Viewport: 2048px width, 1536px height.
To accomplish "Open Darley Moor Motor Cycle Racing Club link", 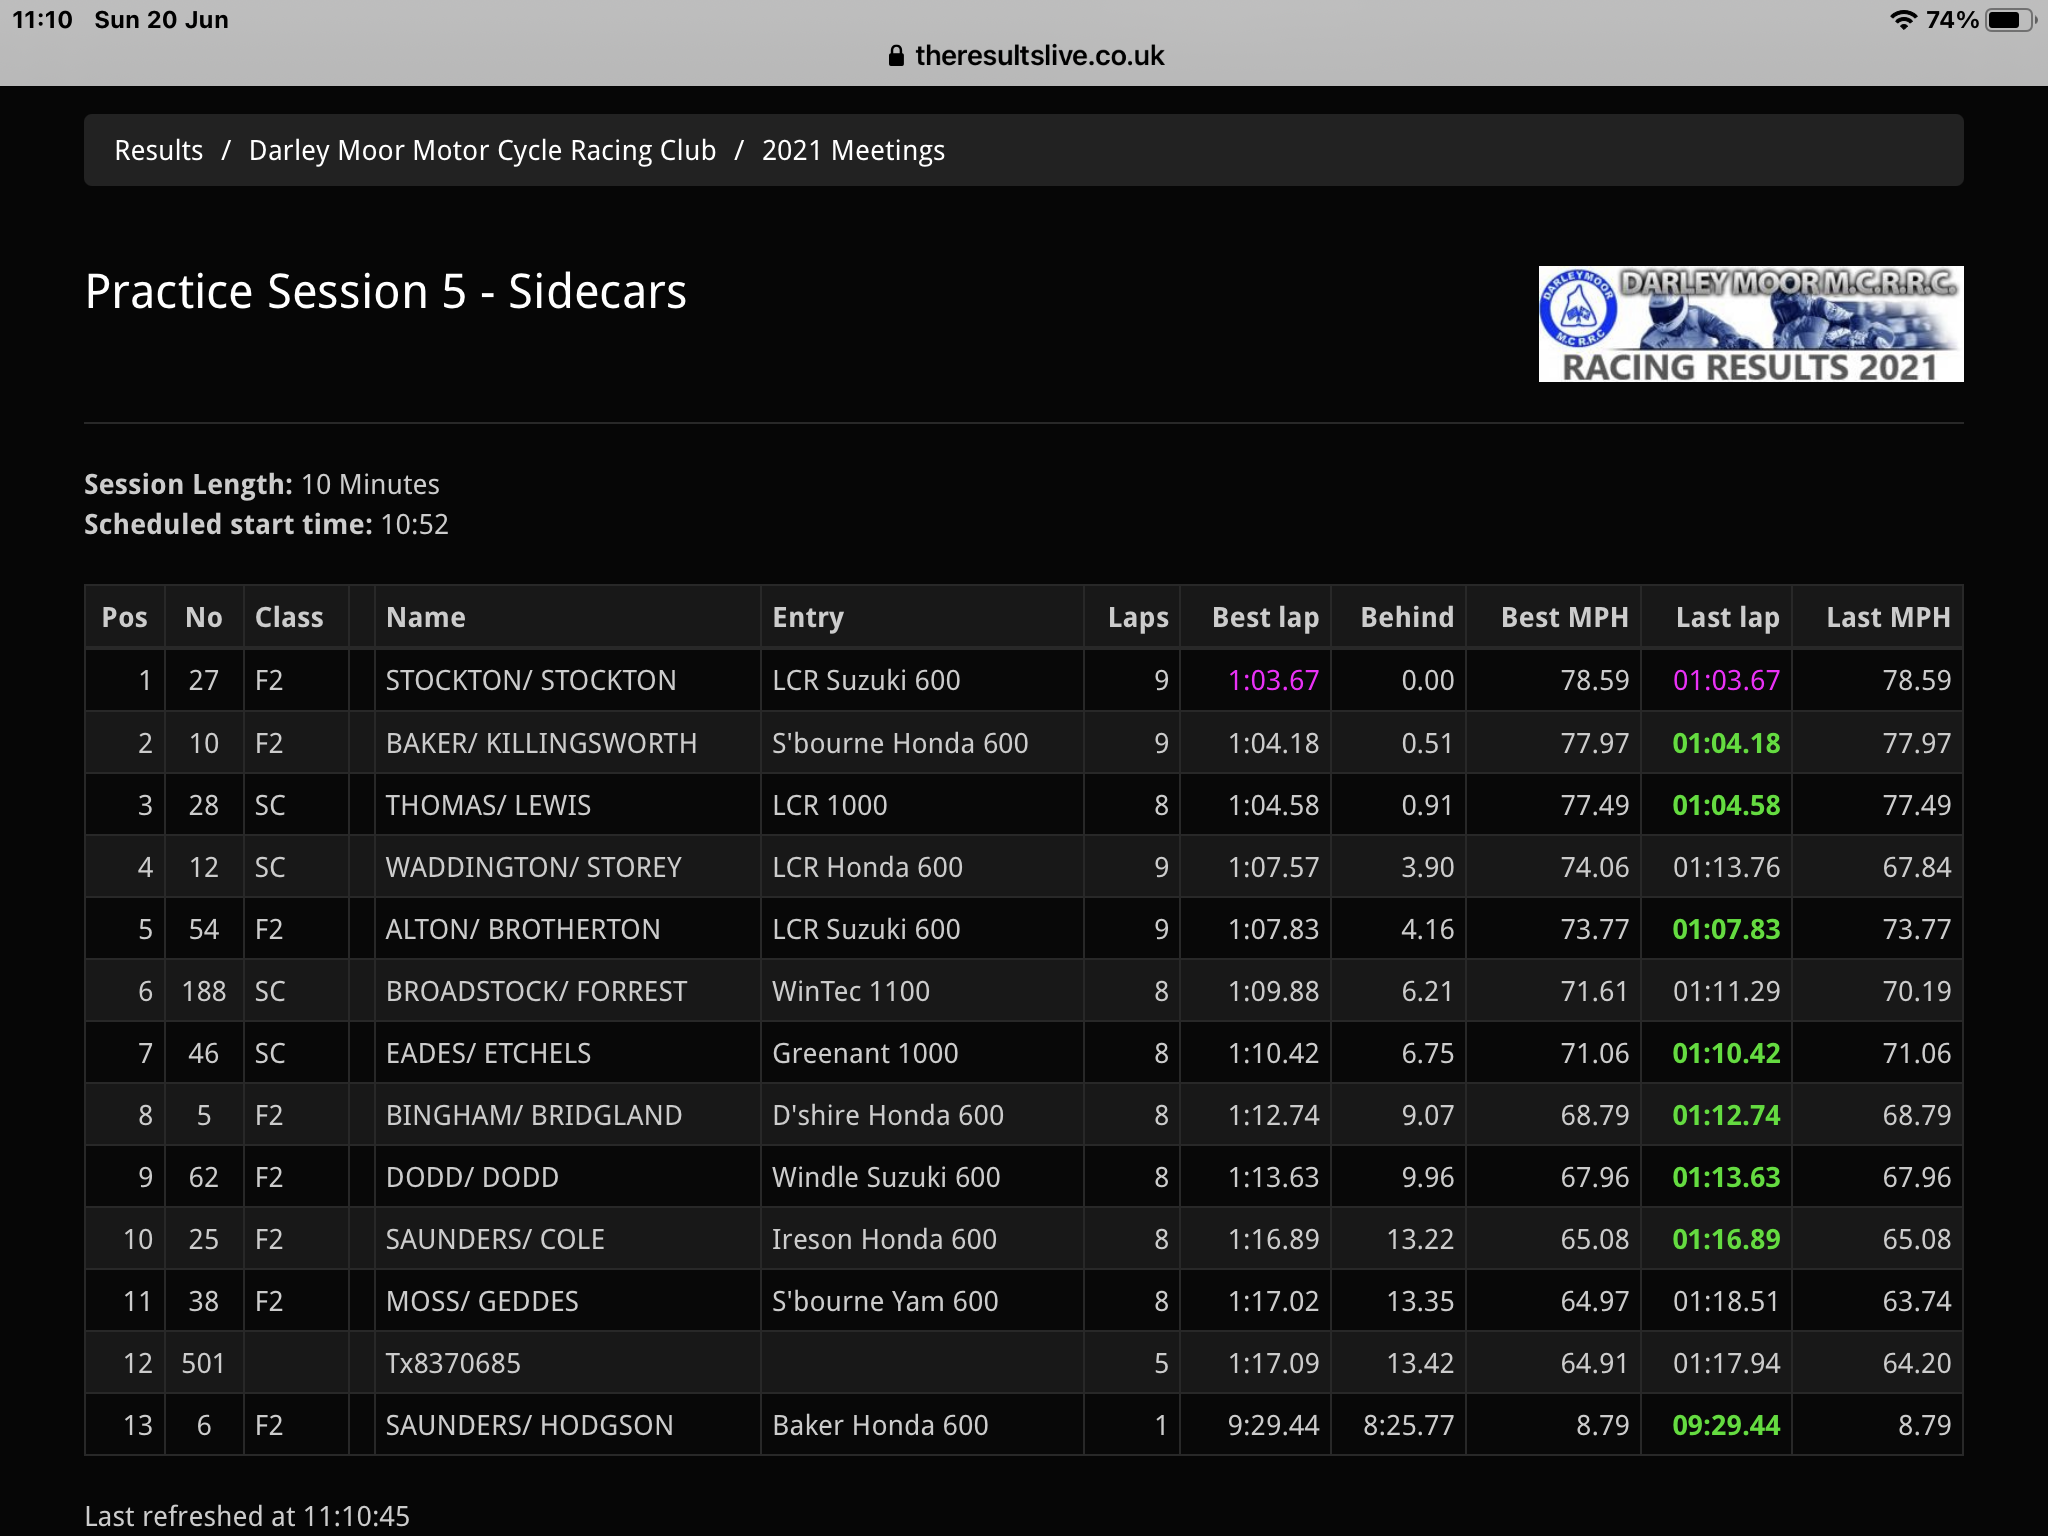I will tap(482, 150).
